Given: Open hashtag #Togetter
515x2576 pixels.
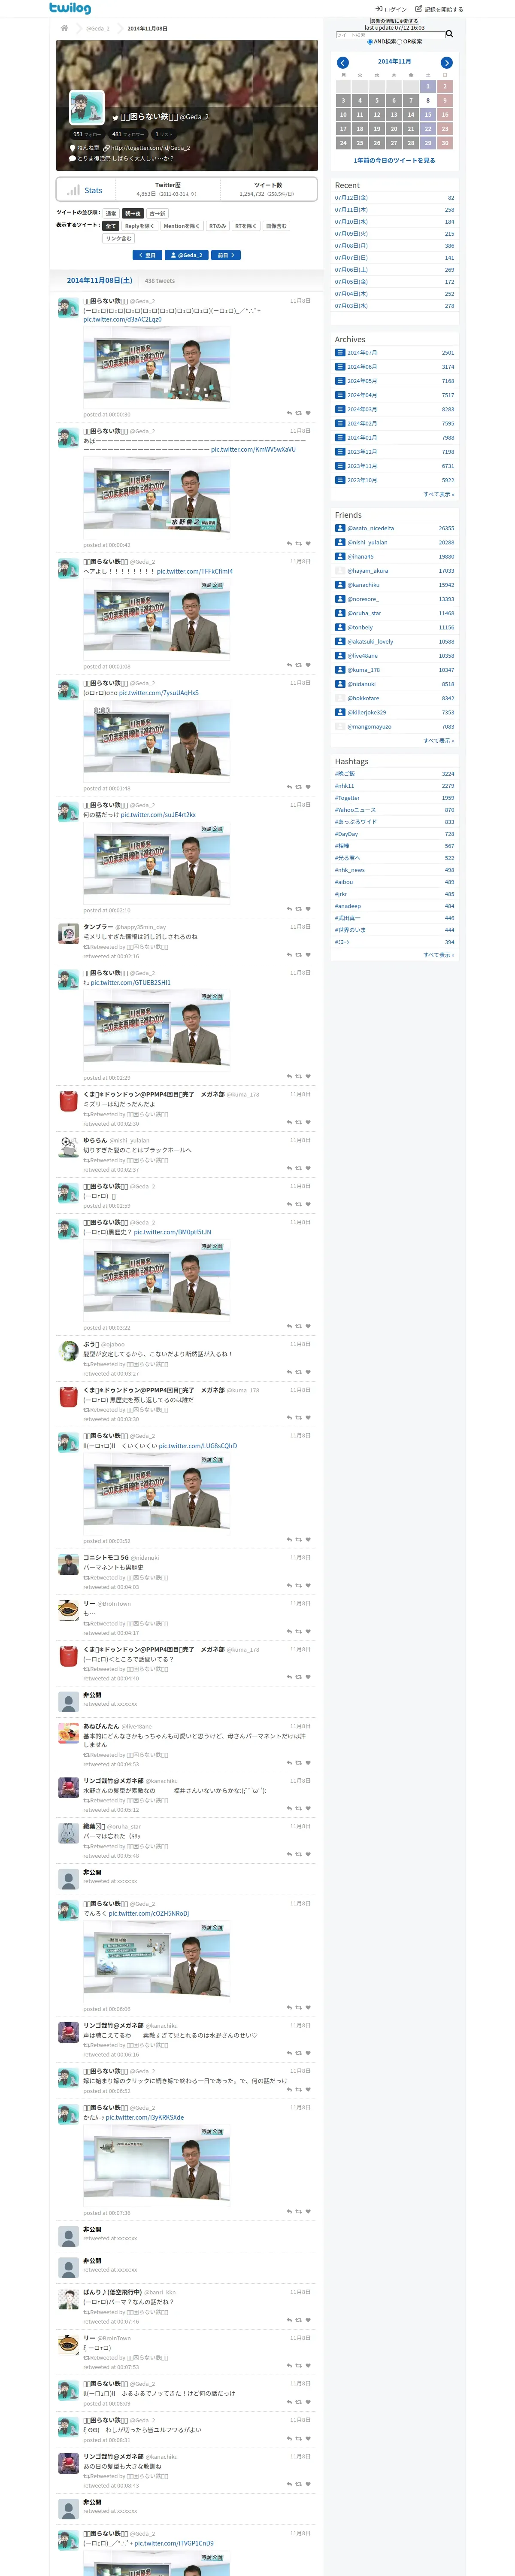Looking at the screenshot, I should click(347, 798).
